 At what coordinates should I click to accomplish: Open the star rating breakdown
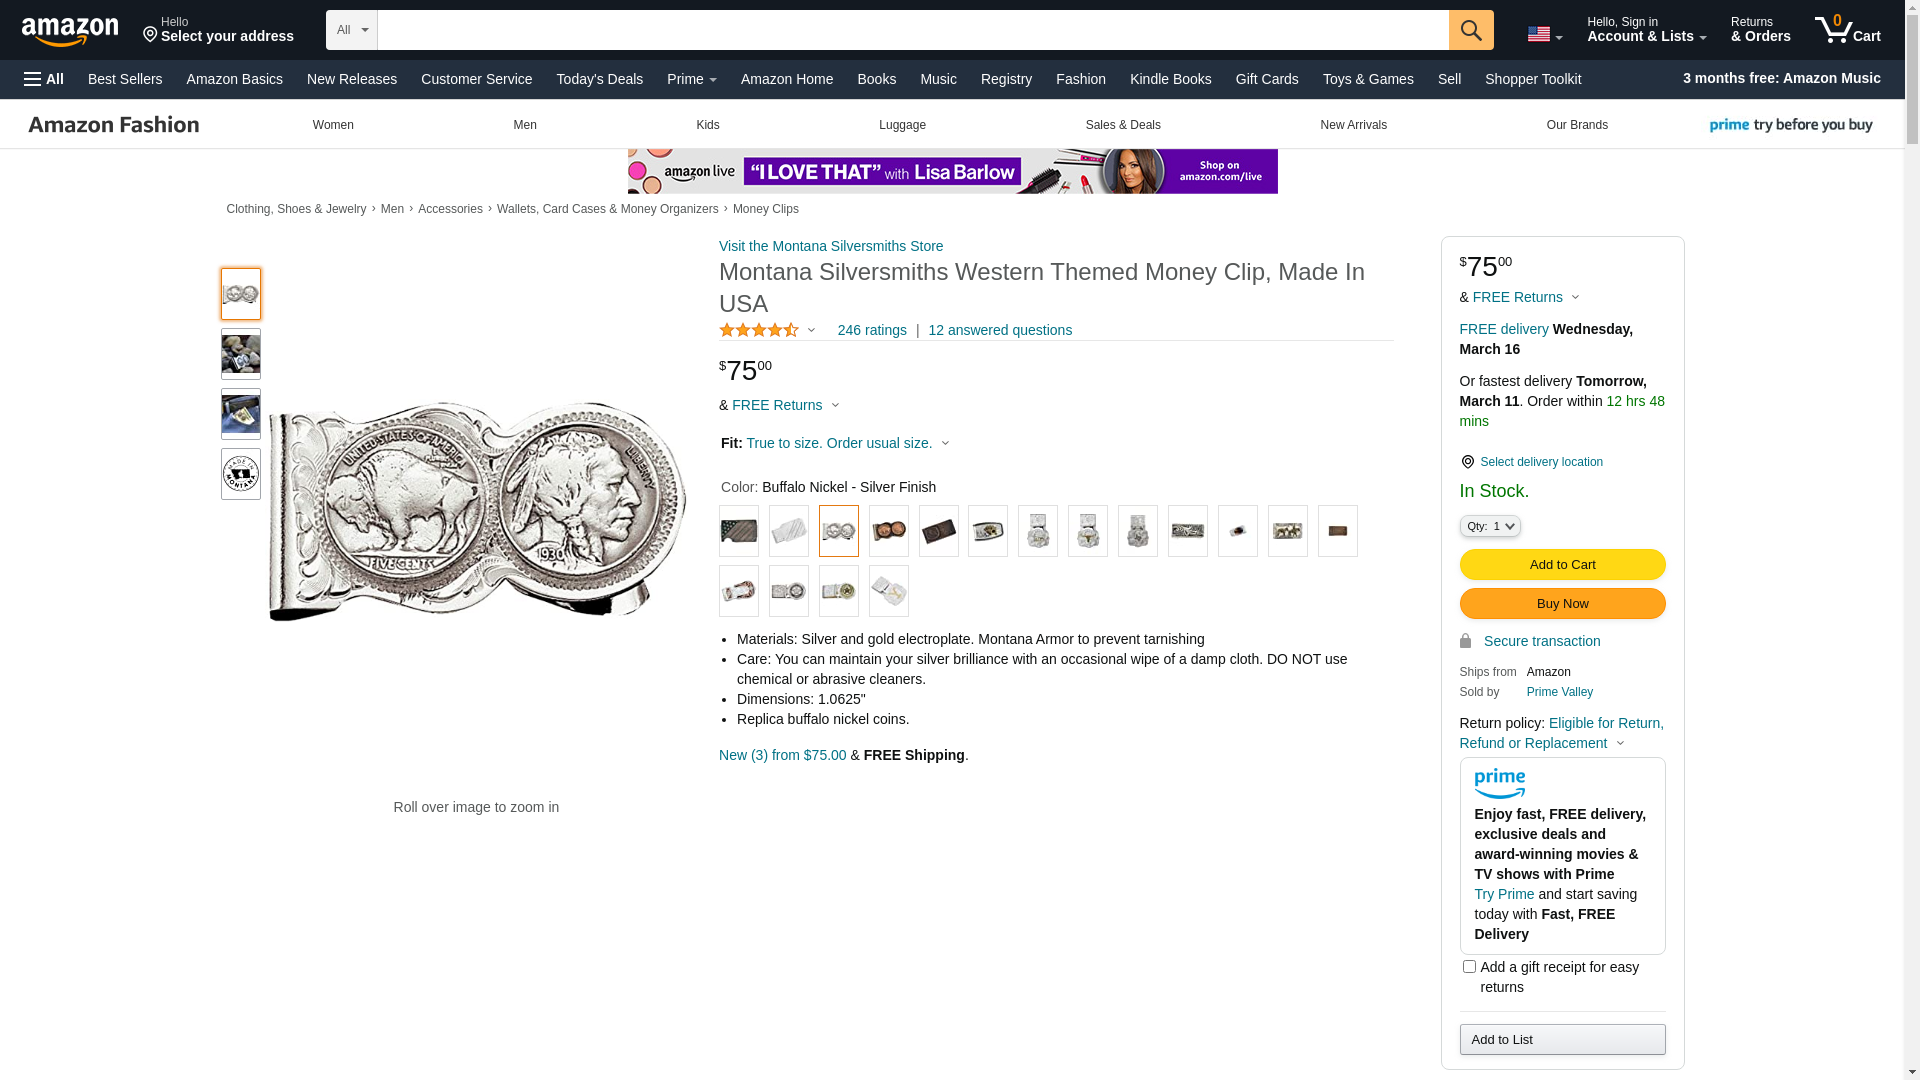coord(767,330)
